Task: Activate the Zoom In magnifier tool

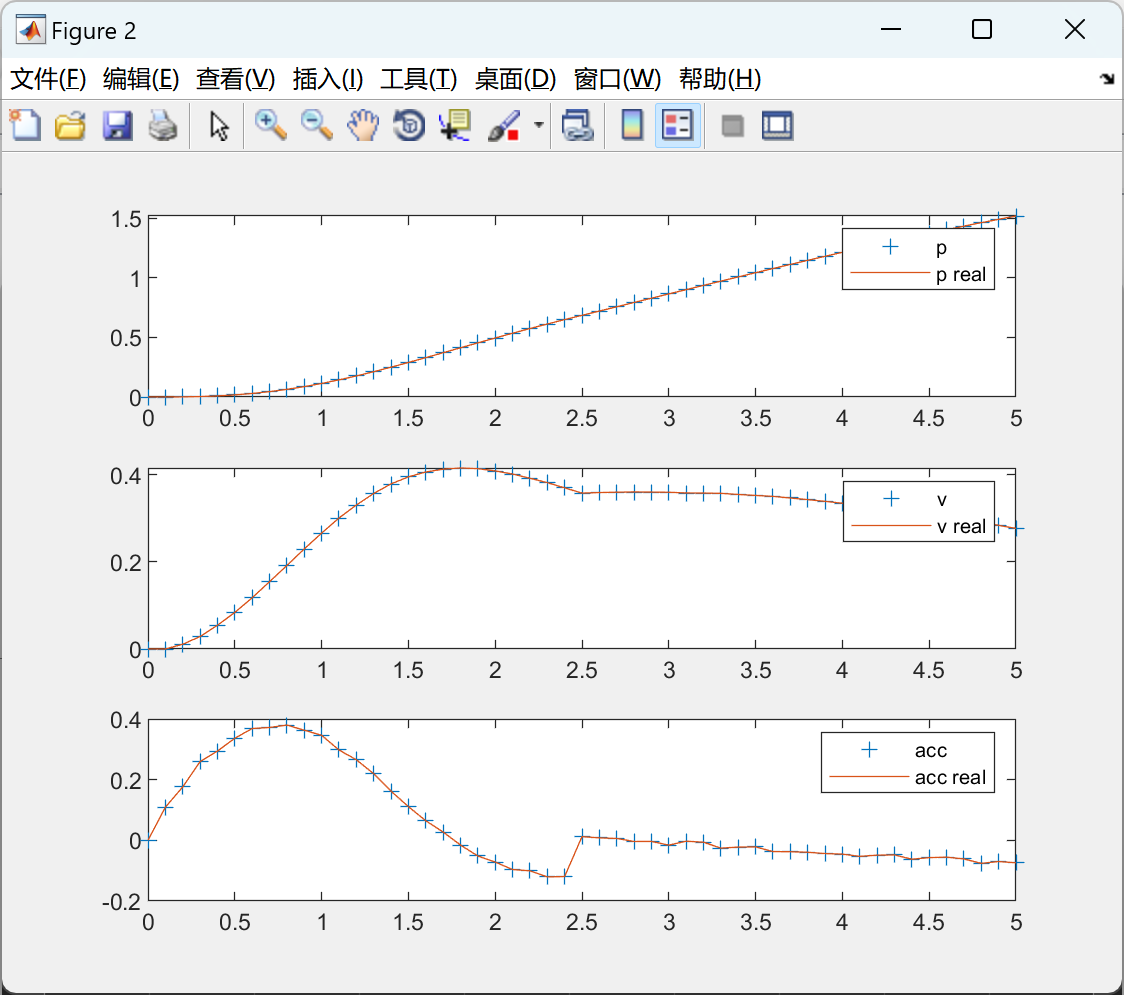Action: tap(270, 125)
